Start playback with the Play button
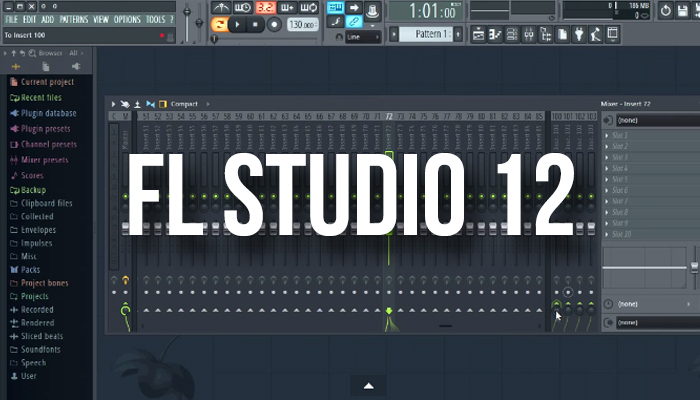Viewport: 700px width, 400px height. 238,25
